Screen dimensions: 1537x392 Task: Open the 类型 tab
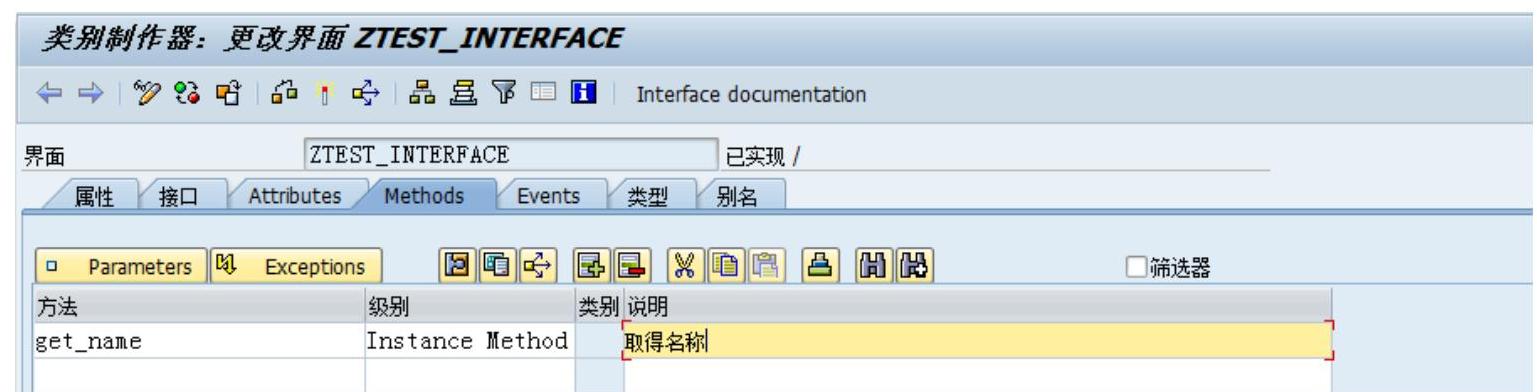(x=646, y=196)
